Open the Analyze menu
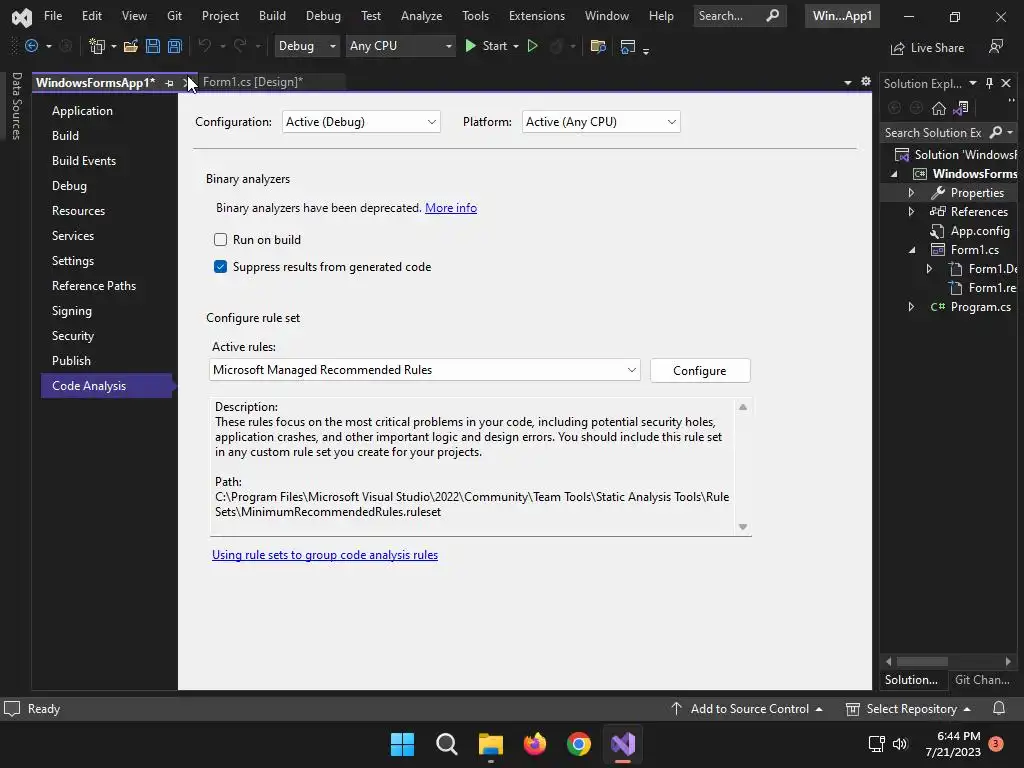 coord(421,16)
